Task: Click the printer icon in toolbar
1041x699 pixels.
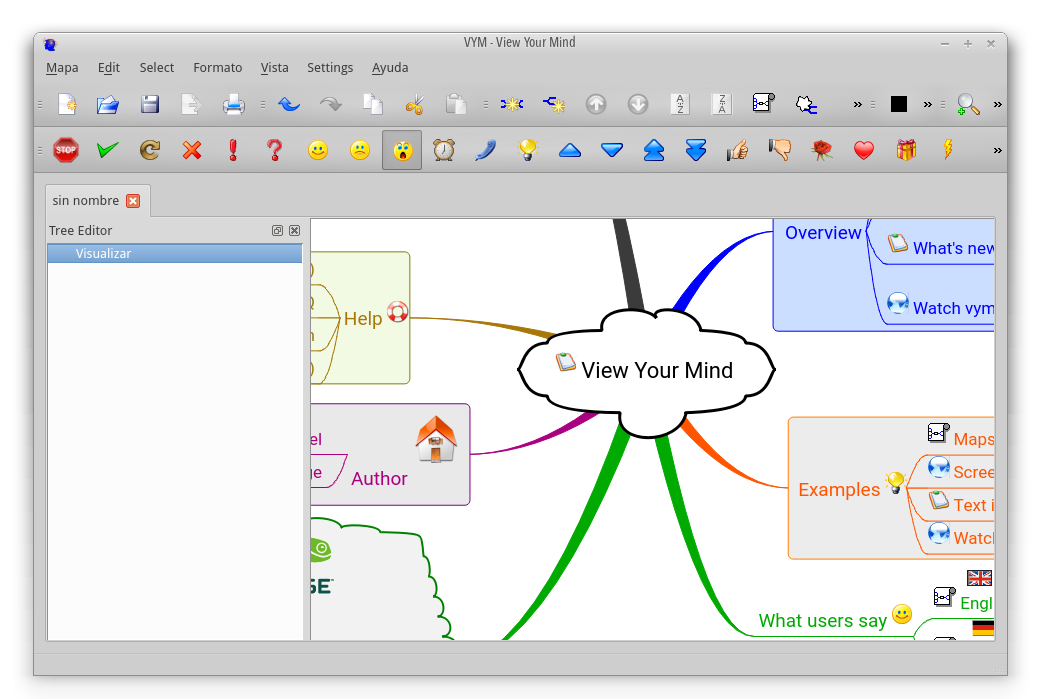Action: [233, 104]
